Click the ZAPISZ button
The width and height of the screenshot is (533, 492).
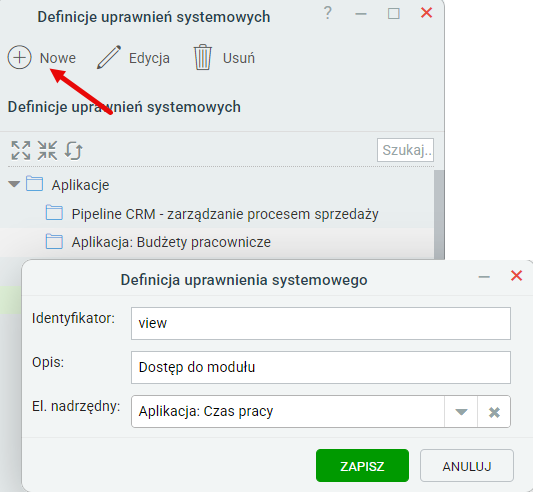point(362,465)
